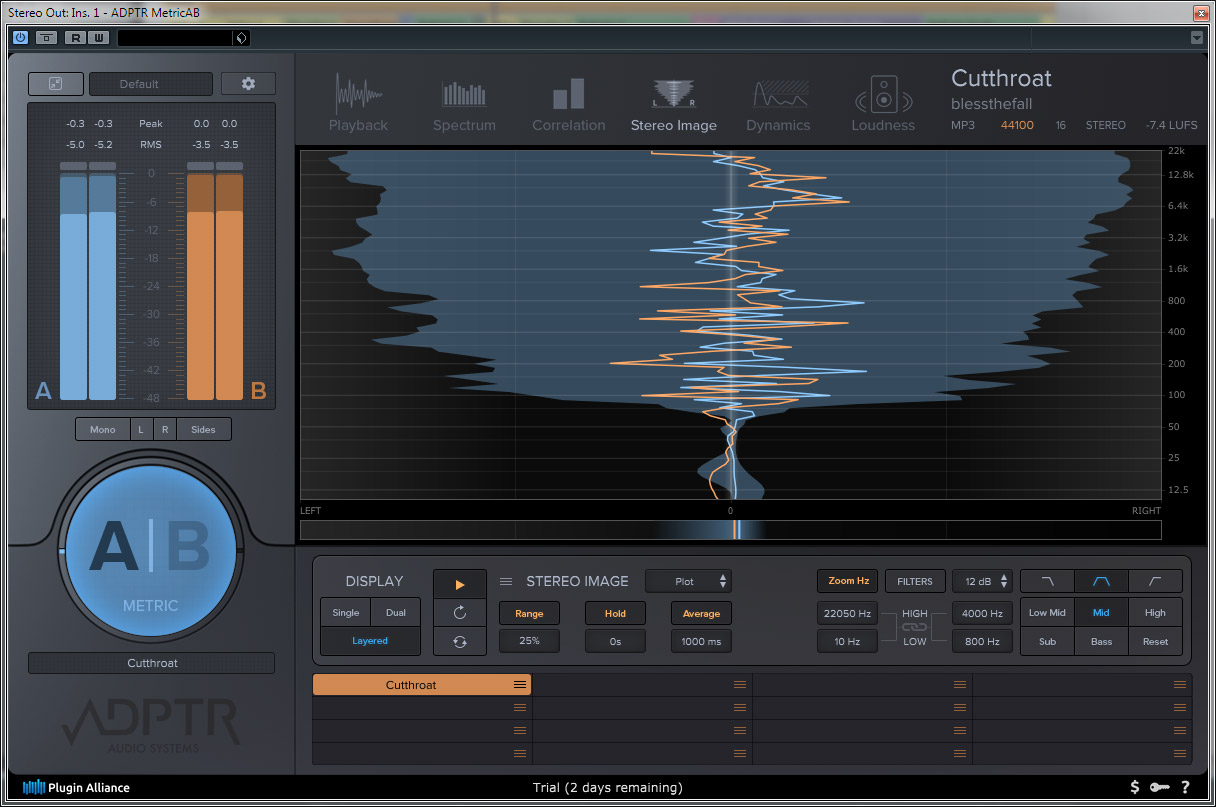Change the 0s hold value
The image size is (1216, 807).
(x=615, y=641)
